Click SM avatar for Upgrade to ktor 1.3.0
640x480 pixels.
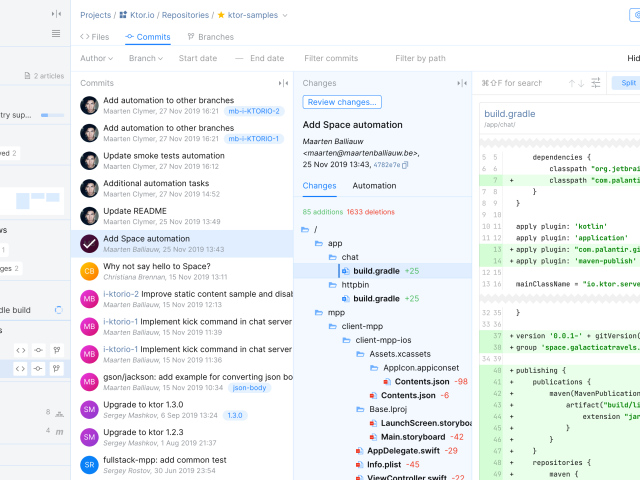89,410
